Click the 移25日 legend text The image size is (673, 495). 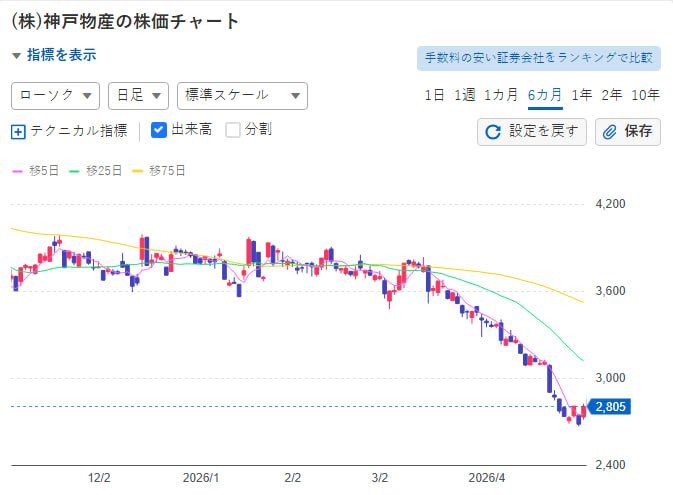coord(104,171)
